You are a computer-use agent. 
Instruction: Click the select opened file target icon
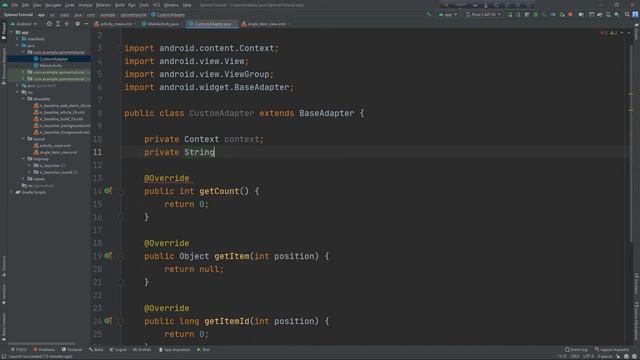(x=49, y=24)
